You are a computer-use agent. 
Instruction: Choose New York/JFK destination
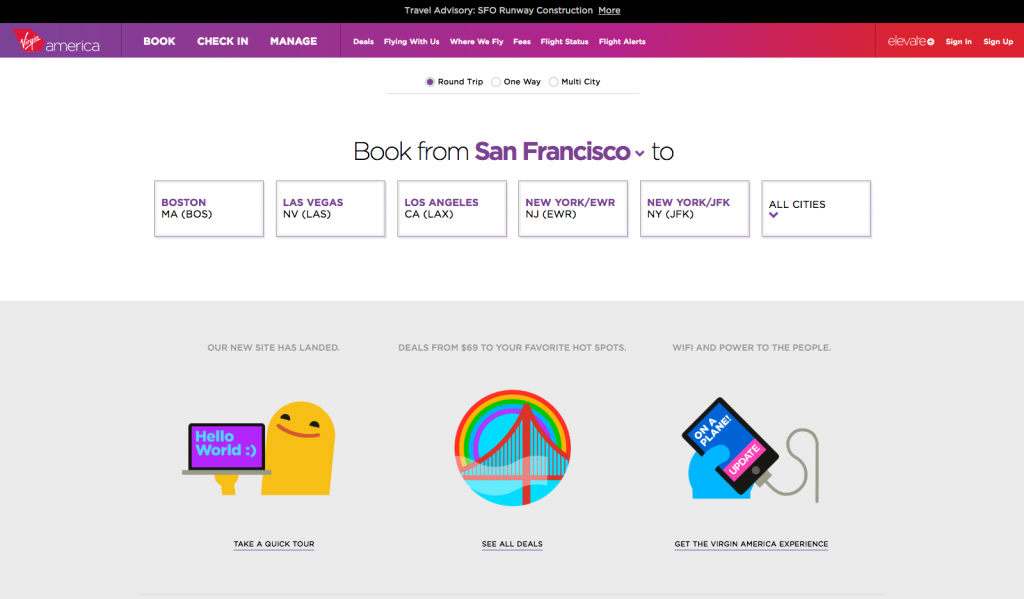tap(694, 208)
